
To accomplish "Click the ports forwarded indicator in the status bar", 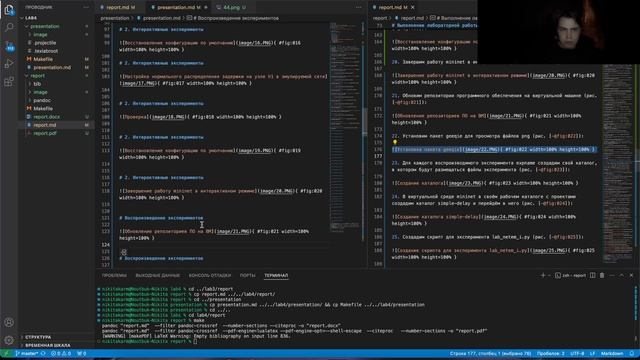I will tap(82, 353).
